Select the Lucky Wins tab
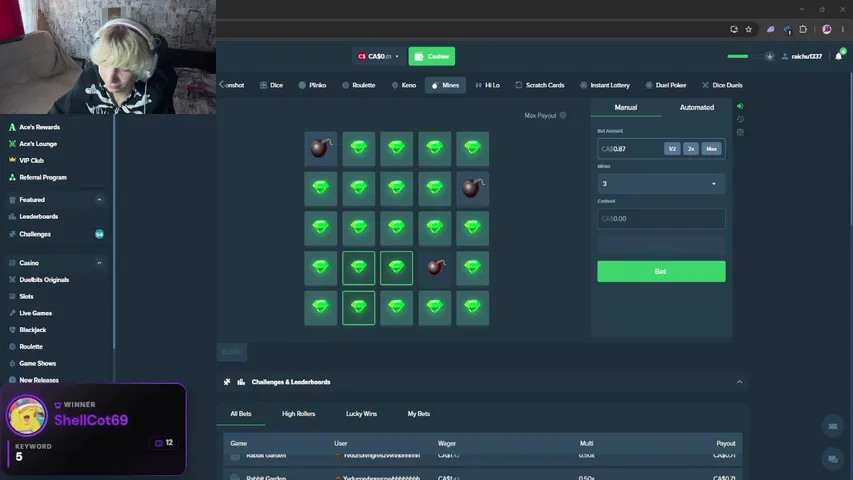Image resolution: width=853 pixels, height=480 pixels. 361,414
